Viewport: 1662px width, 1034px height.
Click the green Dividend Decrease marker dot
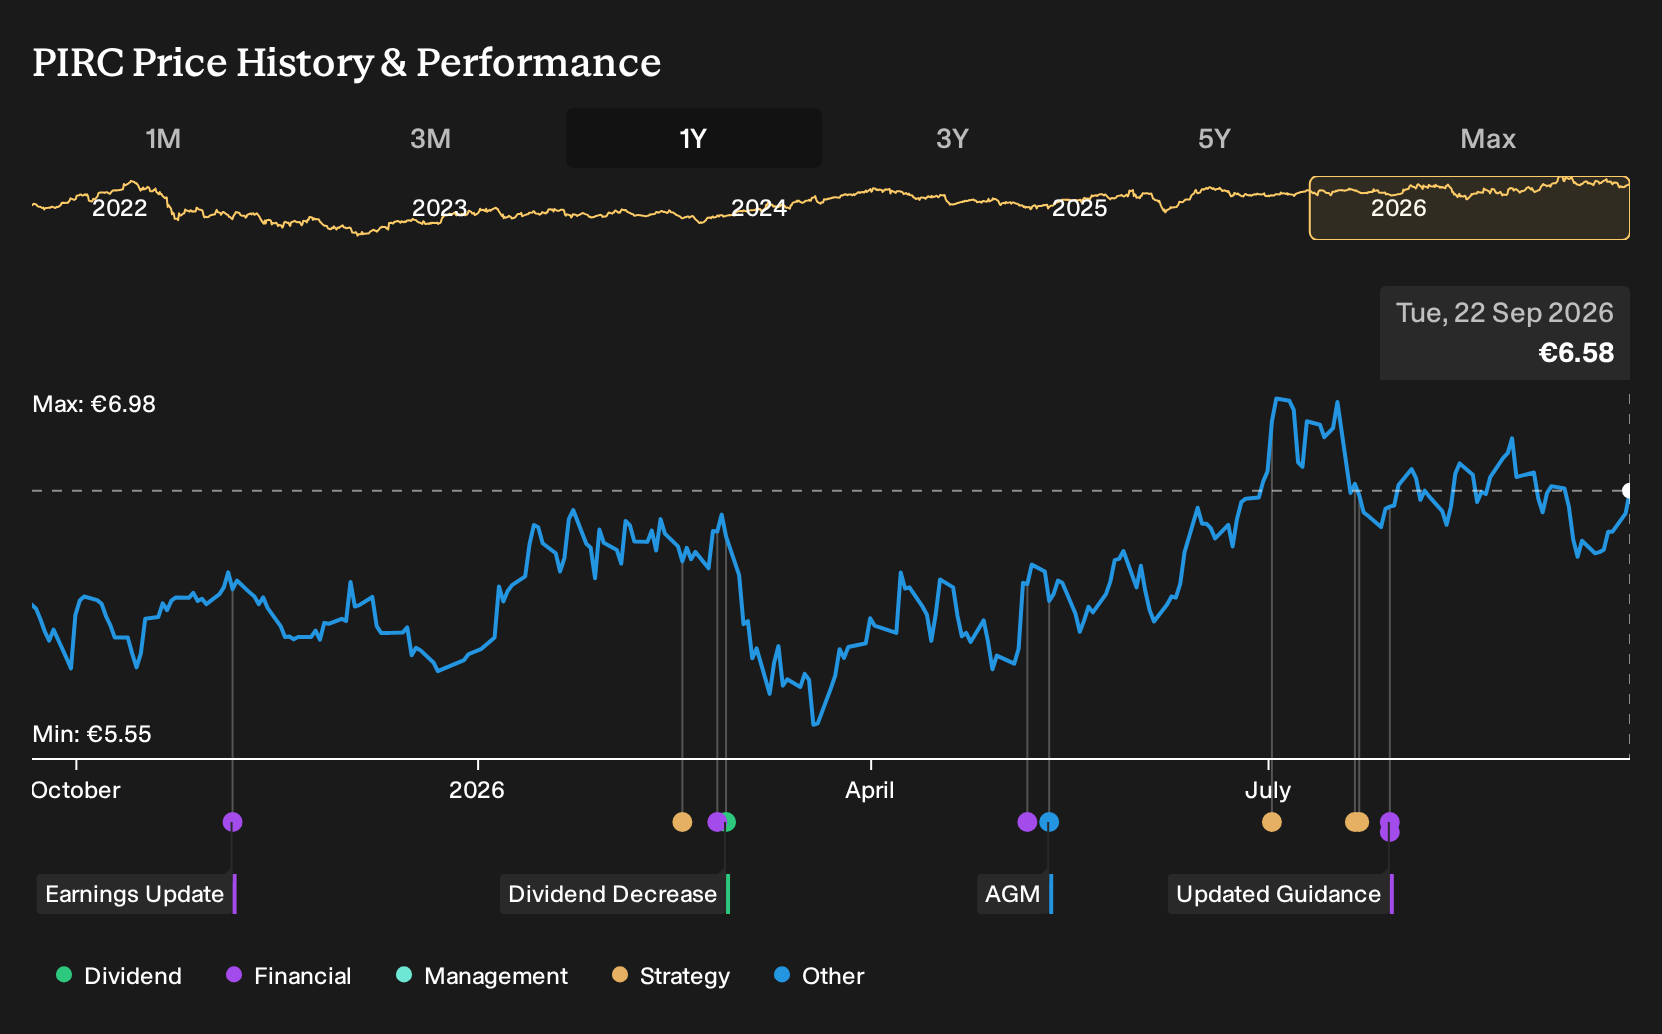coord(728,822)
